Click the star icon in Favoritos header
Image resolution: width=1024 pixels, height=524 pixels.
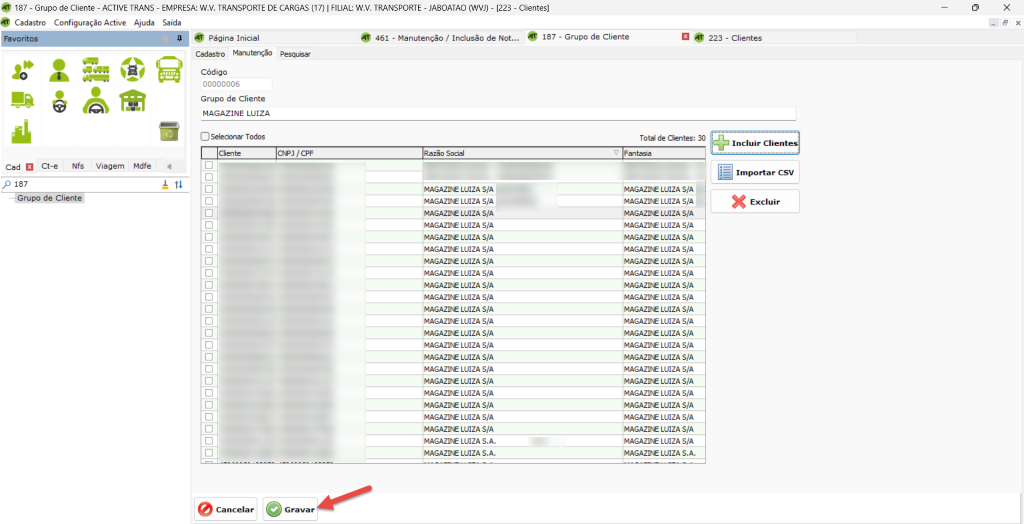tap(166, 39)
